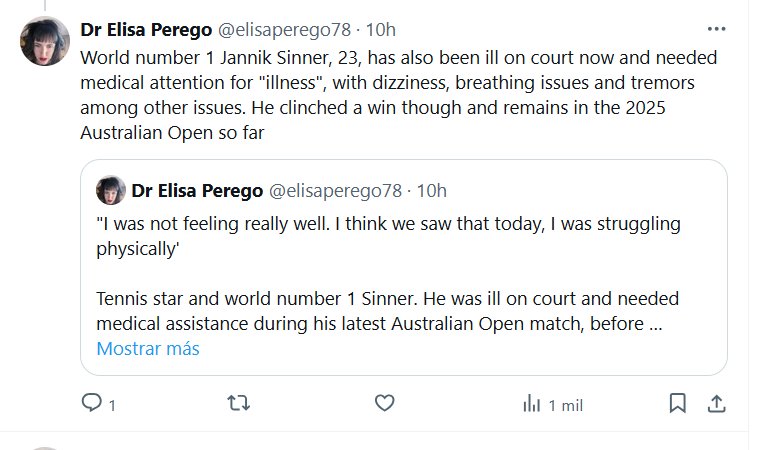Image resolution: width=762 pixels, height=450 pixels.
Task: Reply to Dr Elisa Perego's tweet
Action: (x=92, y=403)
